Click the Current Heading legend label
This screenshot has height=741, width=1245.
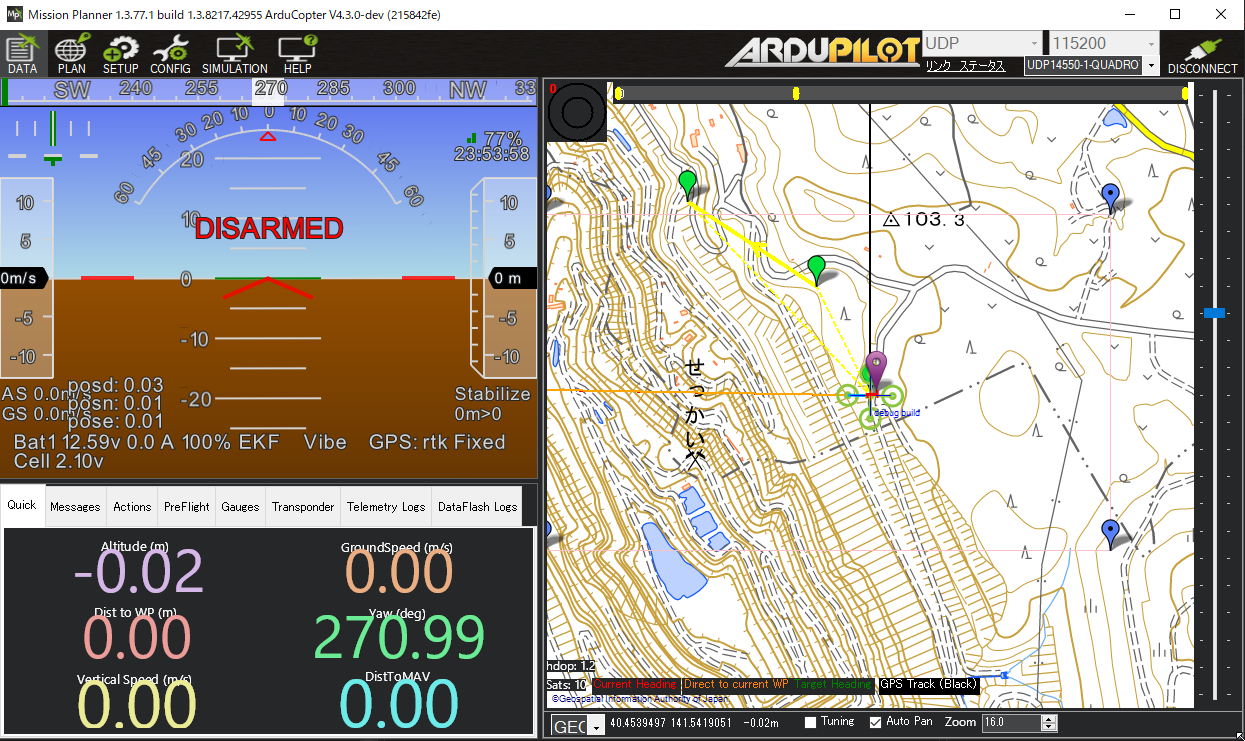pyautogui.click(x=634, y=685)
